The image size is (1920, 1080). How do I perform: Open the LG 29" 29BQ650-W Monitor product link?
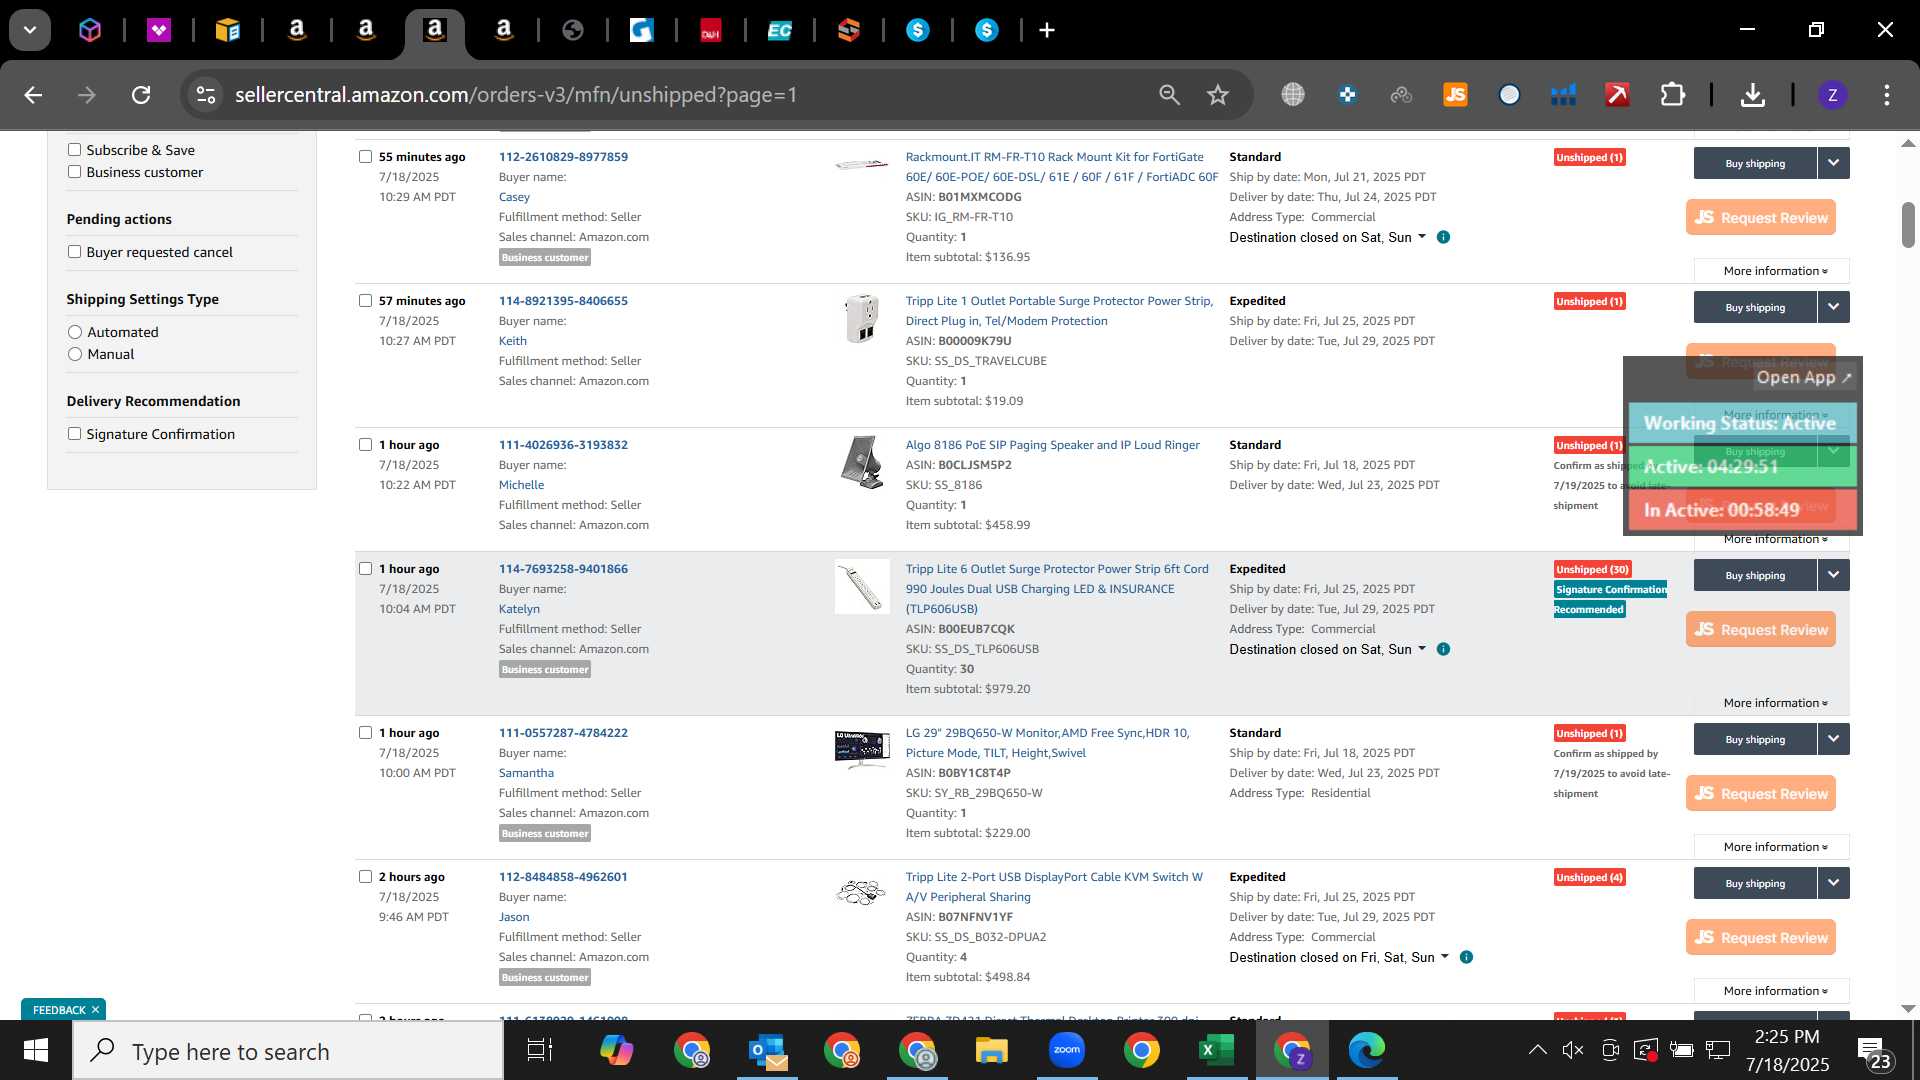pyautogui.click(x=1047, y=743)
